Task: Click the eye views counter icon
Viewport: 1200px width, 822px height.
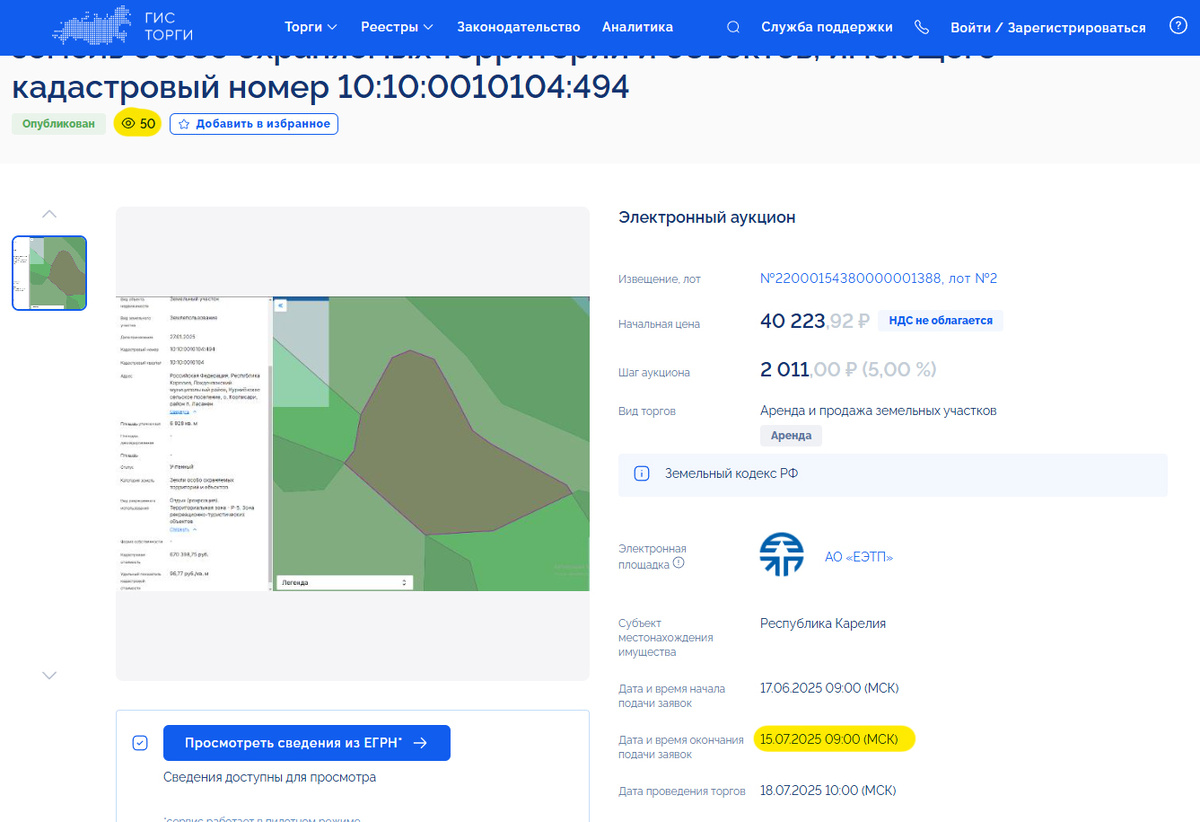Action: pos(128,124)
